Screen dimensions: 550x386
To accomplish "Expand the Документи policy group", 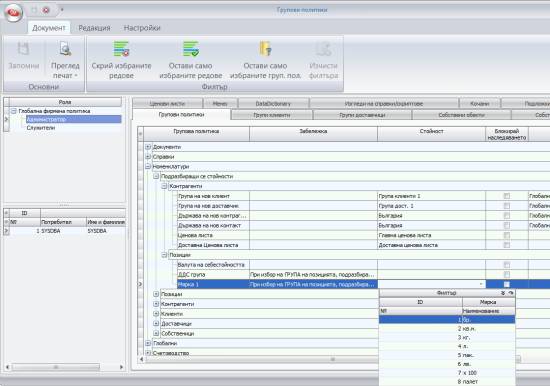I will (148, 147).
